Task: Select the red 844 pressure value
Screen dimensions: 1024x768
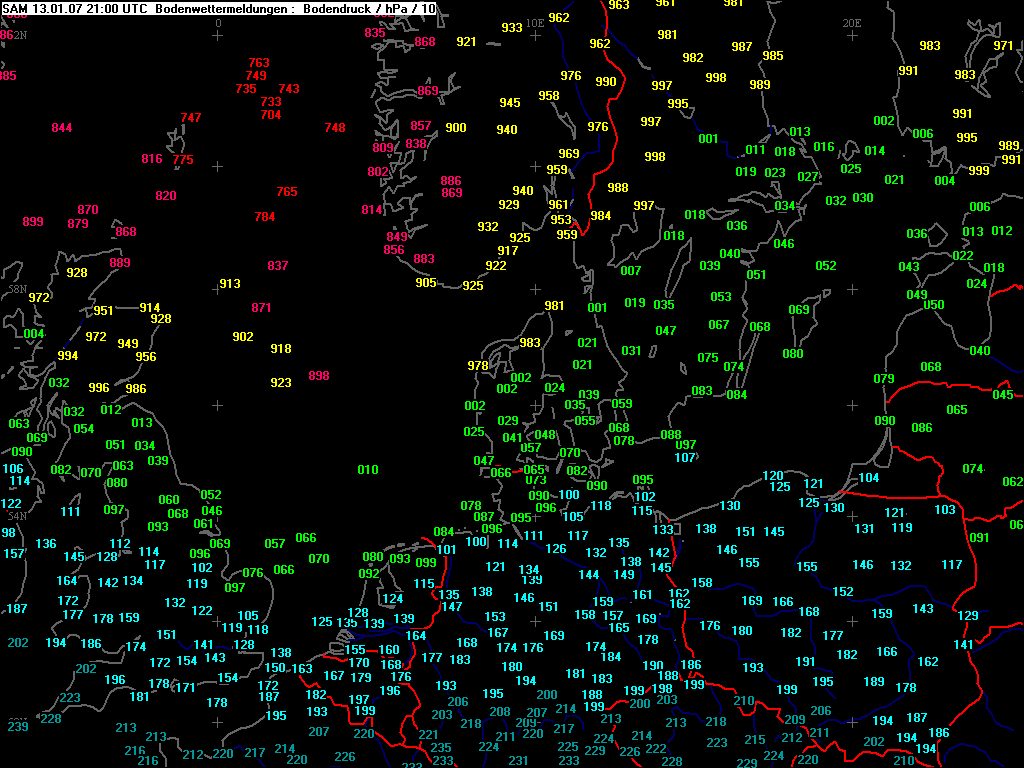Action: coord(62,128)
